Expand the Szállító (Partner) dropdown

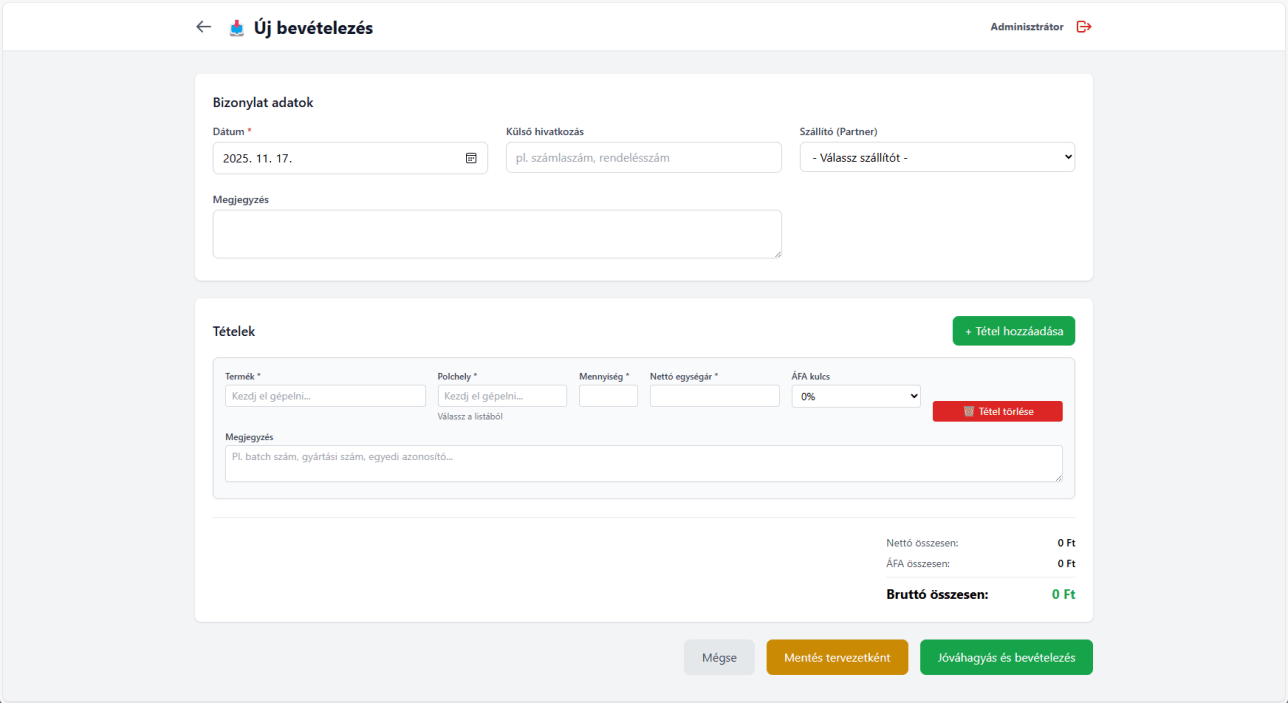937,157
